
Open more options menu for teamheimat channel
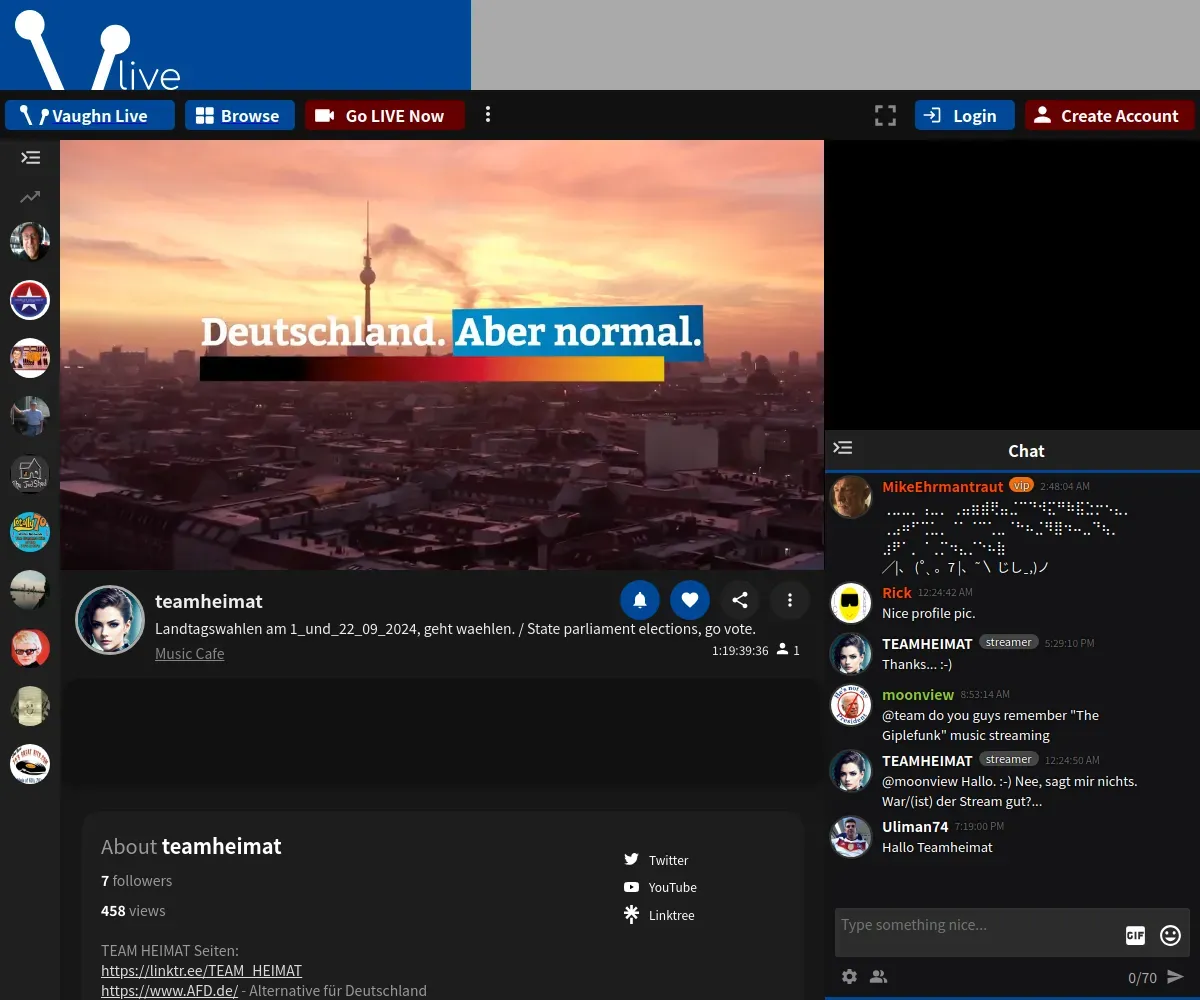tap(790, 600)
